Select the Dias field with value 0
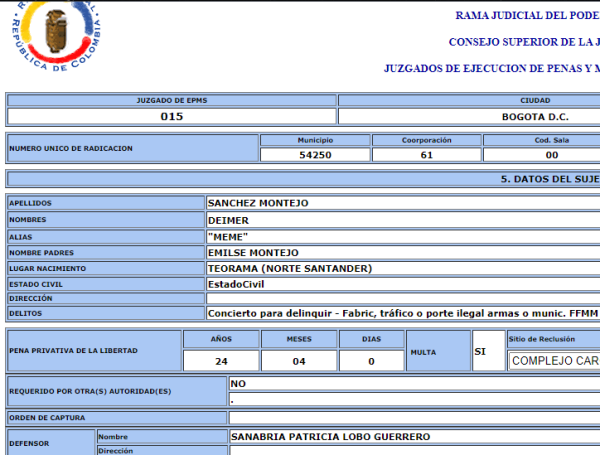600x455 pixels. (370, 361)
